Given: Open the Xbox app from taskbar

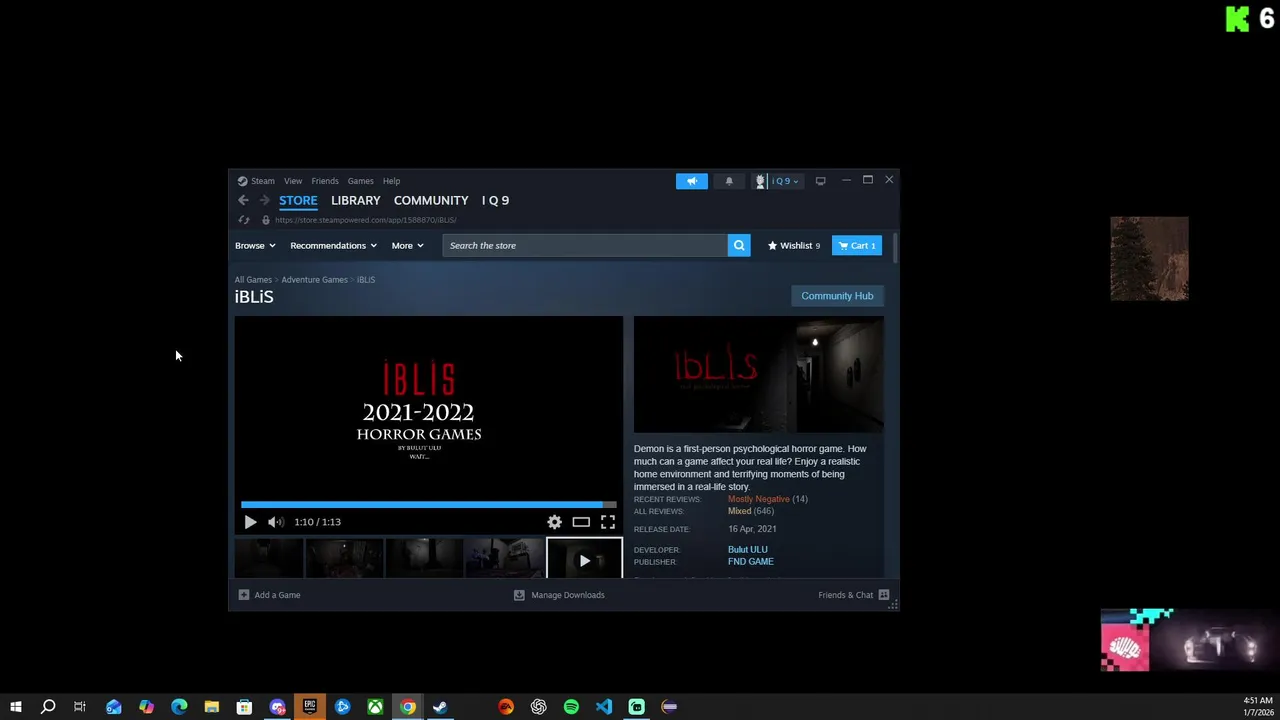Looking at the screenshot, I should [375, 707].
